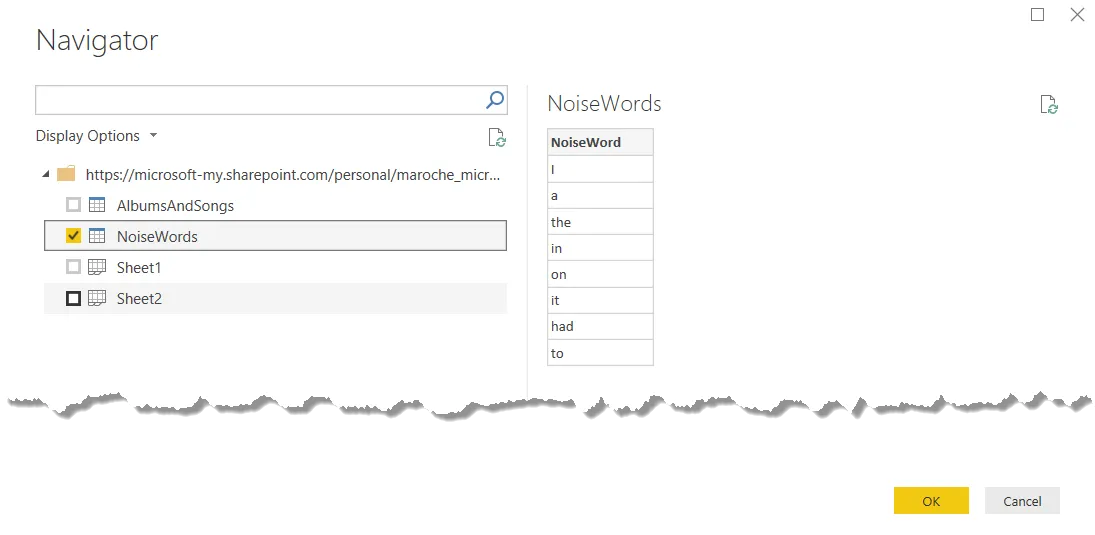Close the Navigator window

coord(1077,15)
